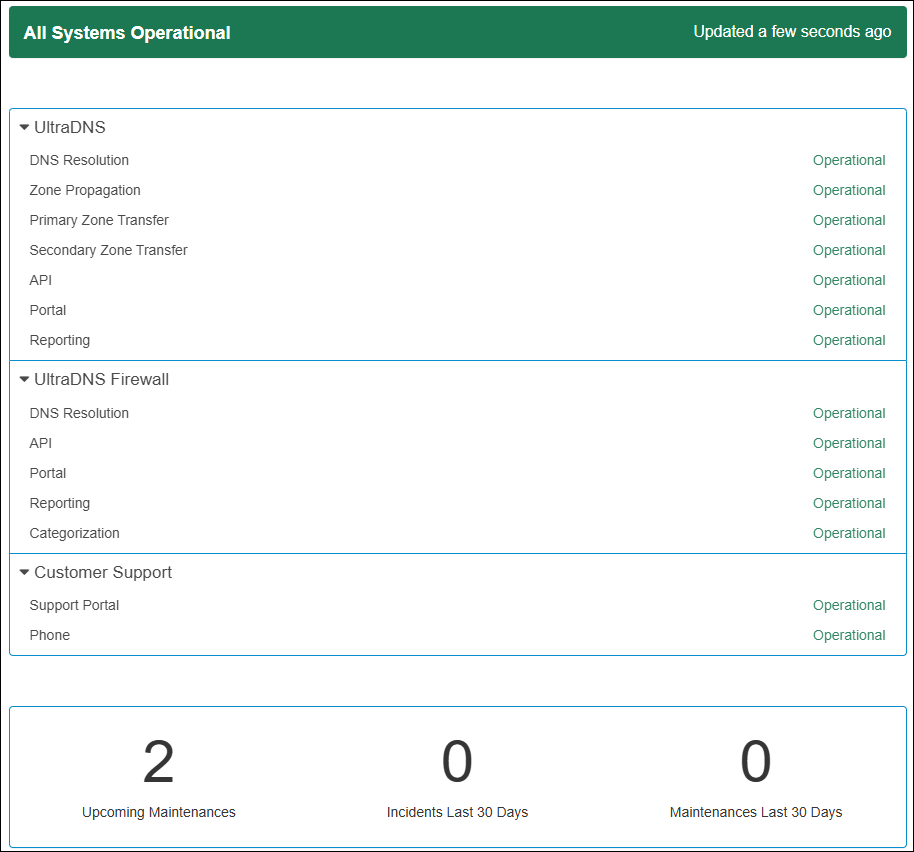Click Operational status beside Categorization
Screen dimensions: 914x852
(x=848, y=533)
